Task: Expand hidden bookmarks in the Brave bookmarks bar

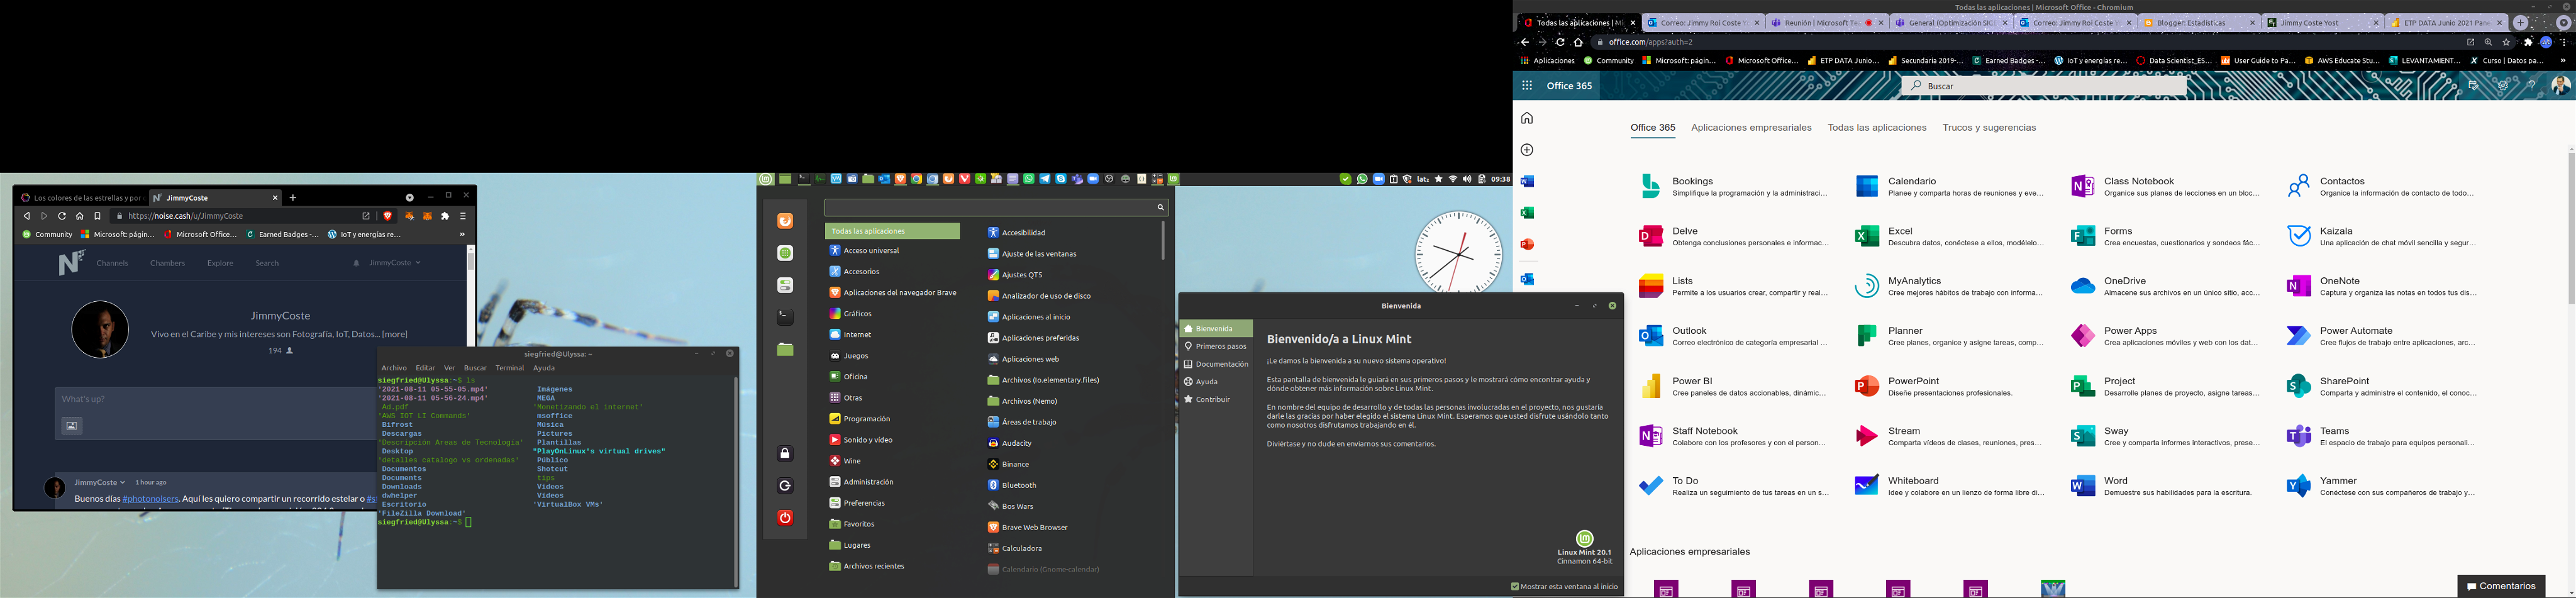Action: coord(462,235)
